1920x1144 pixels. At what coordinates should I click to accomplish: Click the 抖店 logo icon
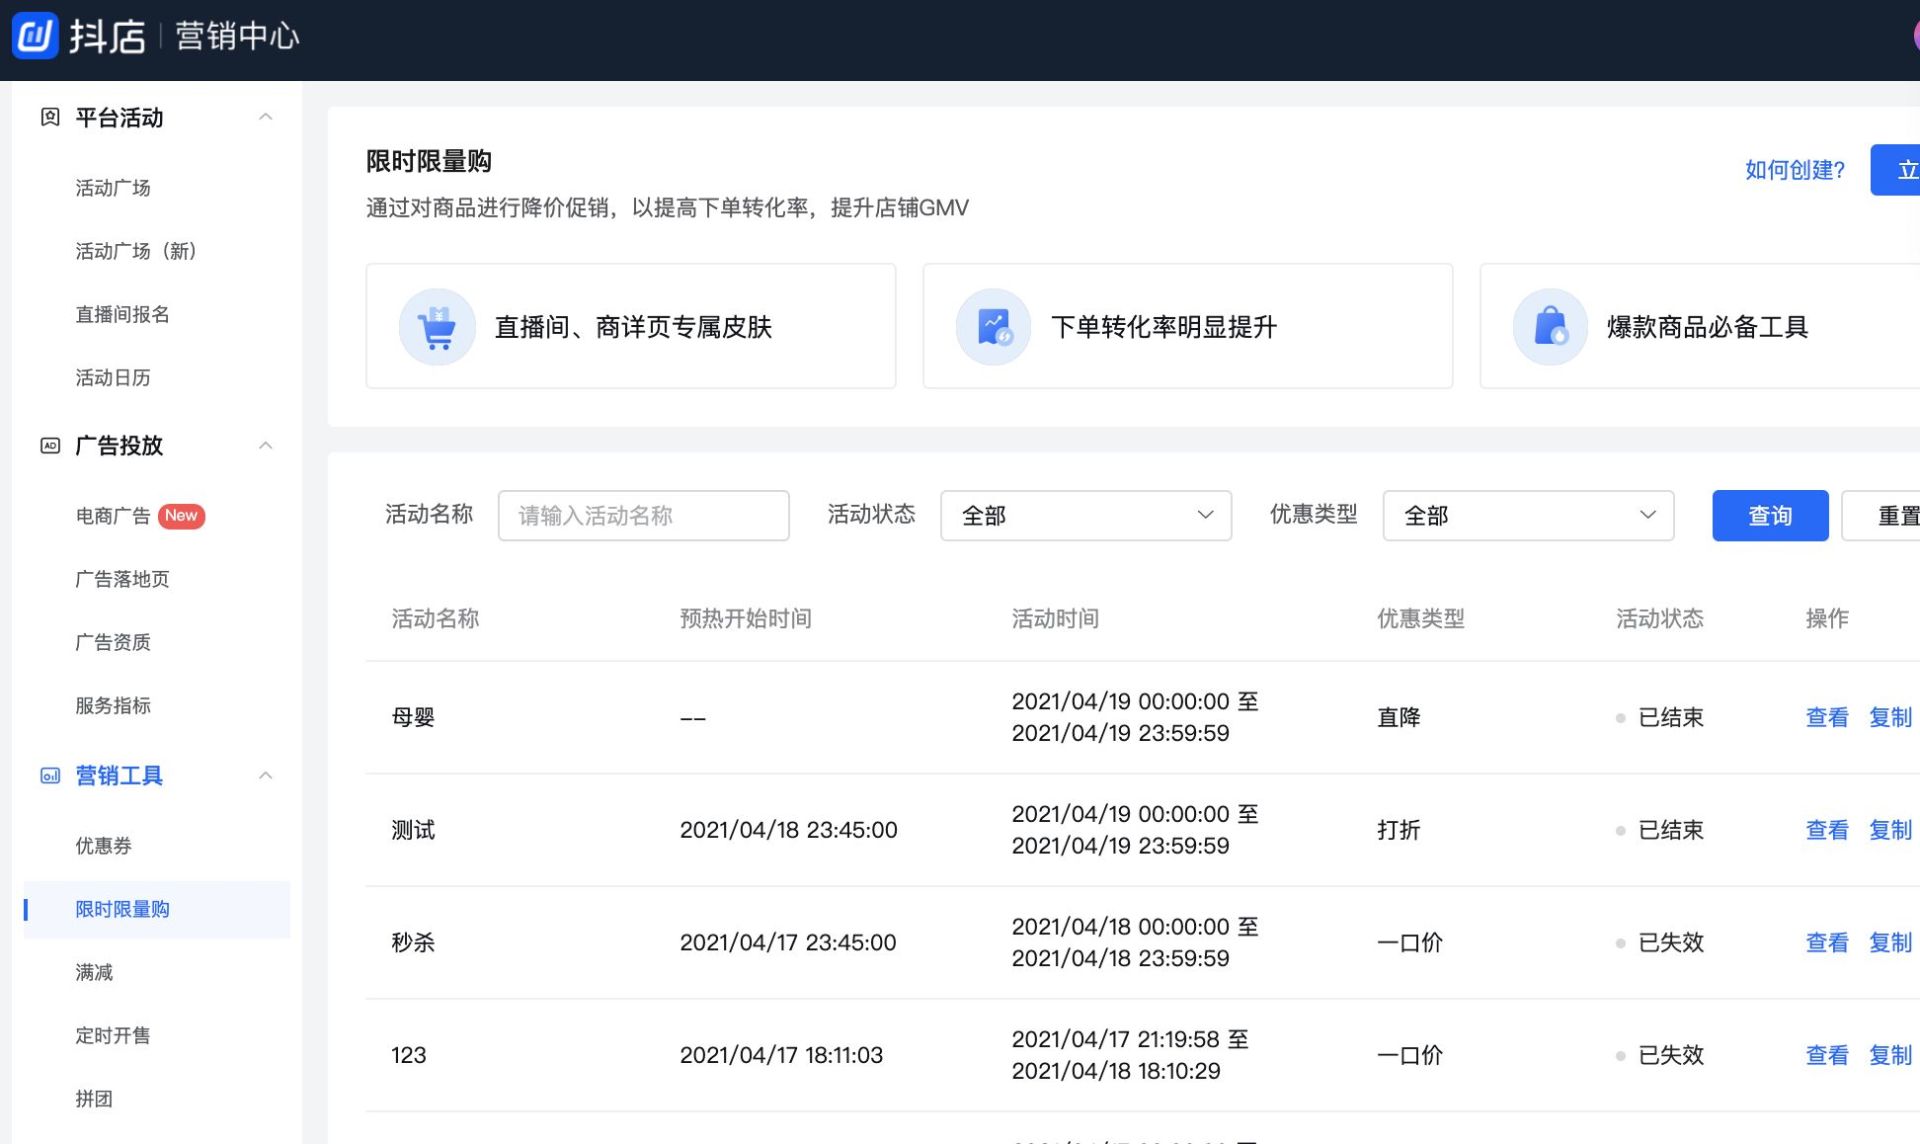(34, 36)
